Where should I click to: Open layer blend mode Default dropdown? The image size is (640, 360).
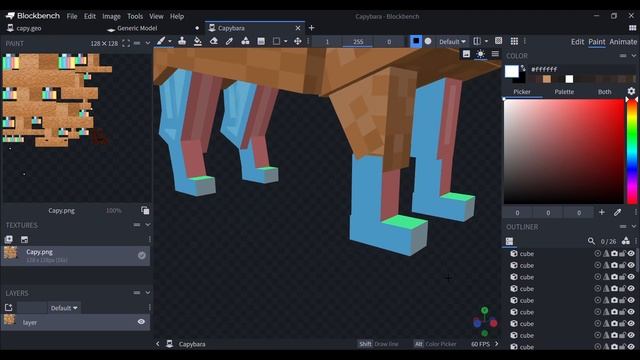[x=64, y=308]
